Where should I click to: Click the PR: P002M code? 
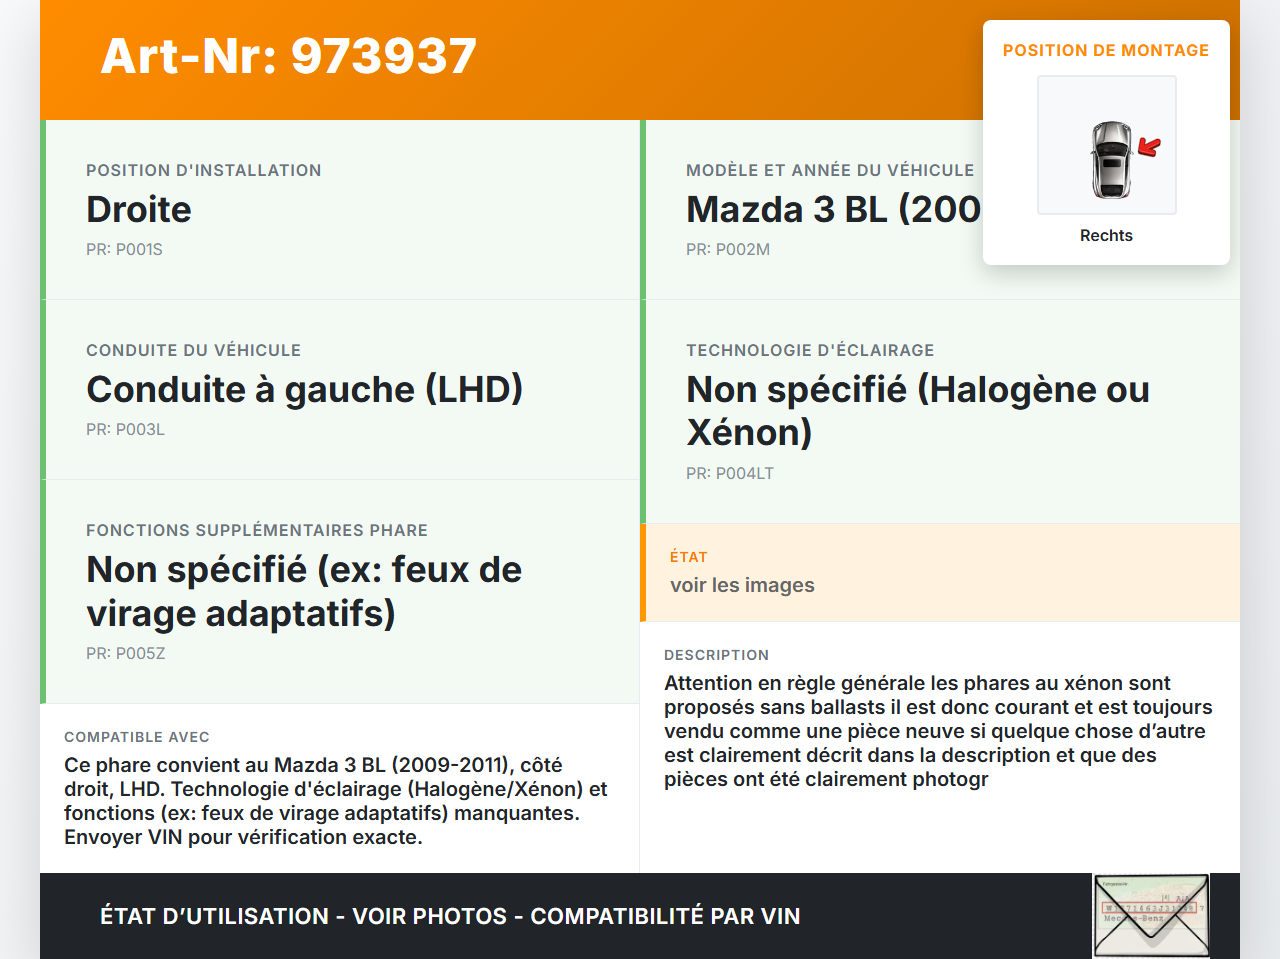[728, 249]
